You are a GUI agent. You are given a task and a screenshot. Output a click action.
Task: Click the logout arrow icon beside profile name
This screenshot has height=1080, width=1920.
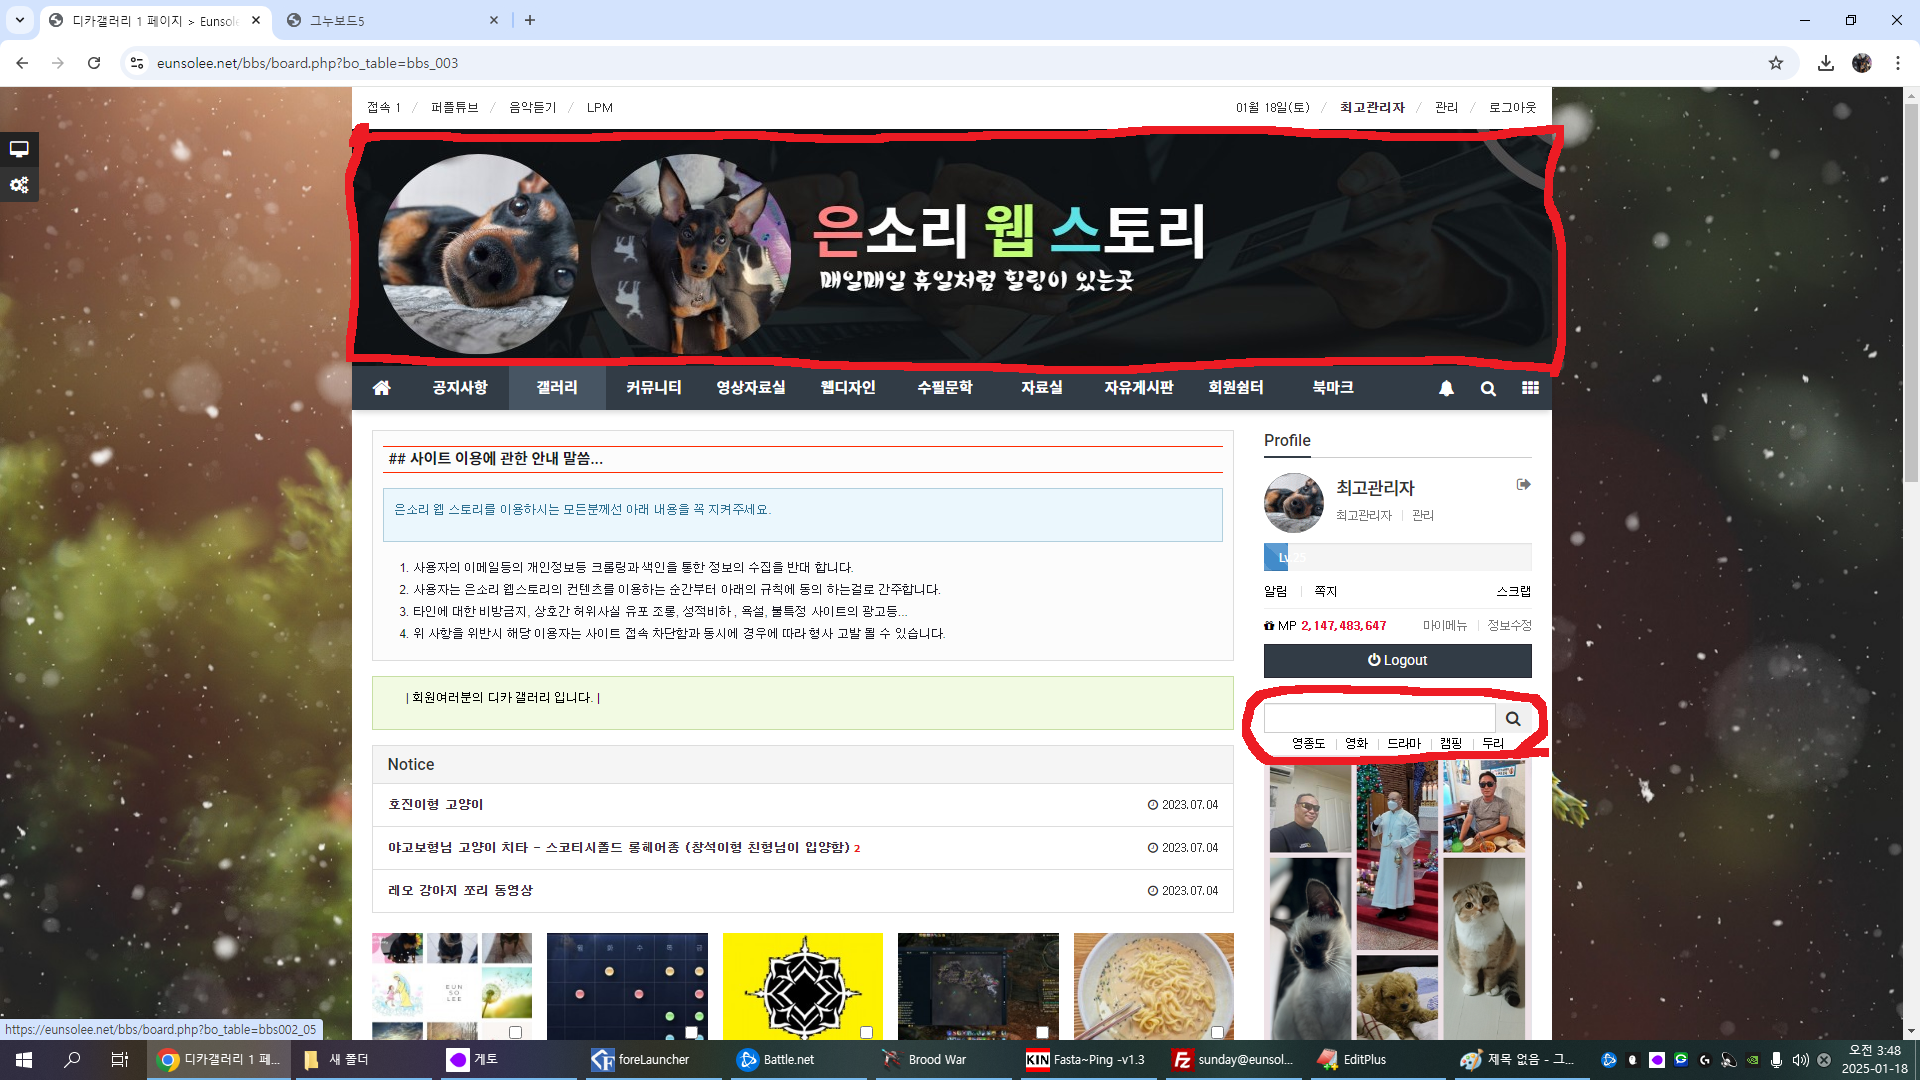(1523, 485)
